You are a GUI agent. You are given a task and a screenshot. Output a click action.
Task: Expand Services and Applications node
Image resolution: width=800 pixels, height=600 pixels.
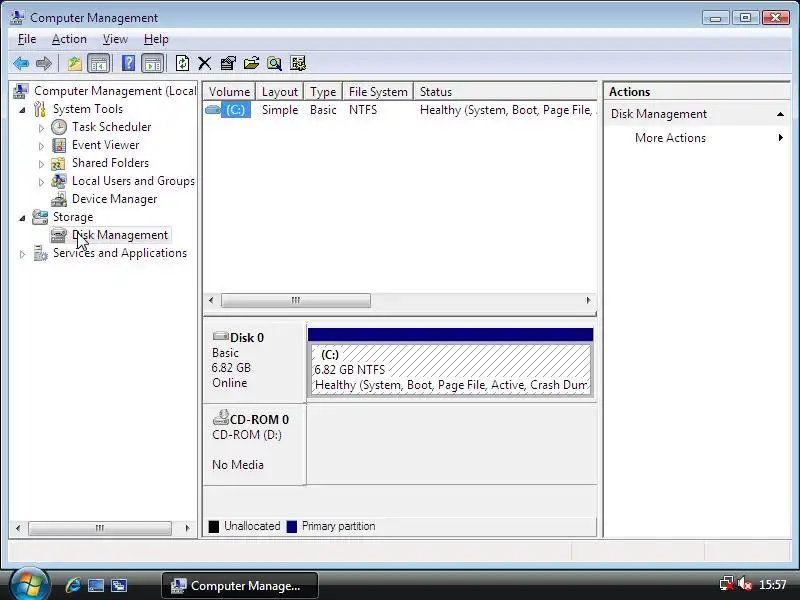tap(22, 254)
